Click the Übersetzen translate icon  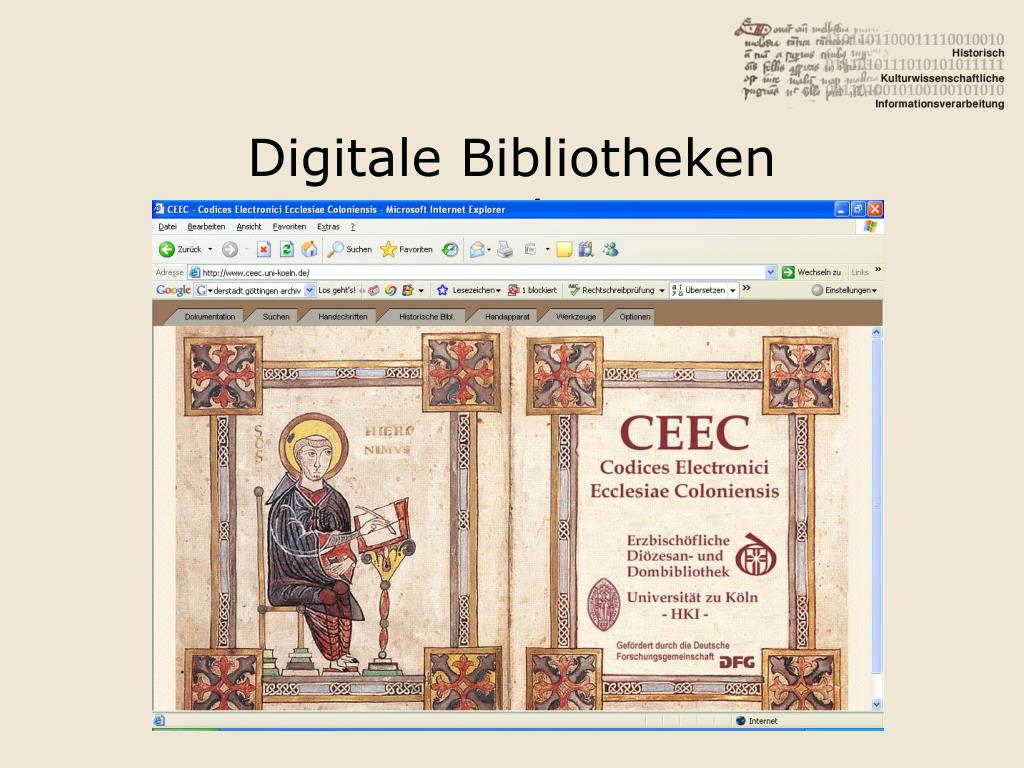coord(677,290)
